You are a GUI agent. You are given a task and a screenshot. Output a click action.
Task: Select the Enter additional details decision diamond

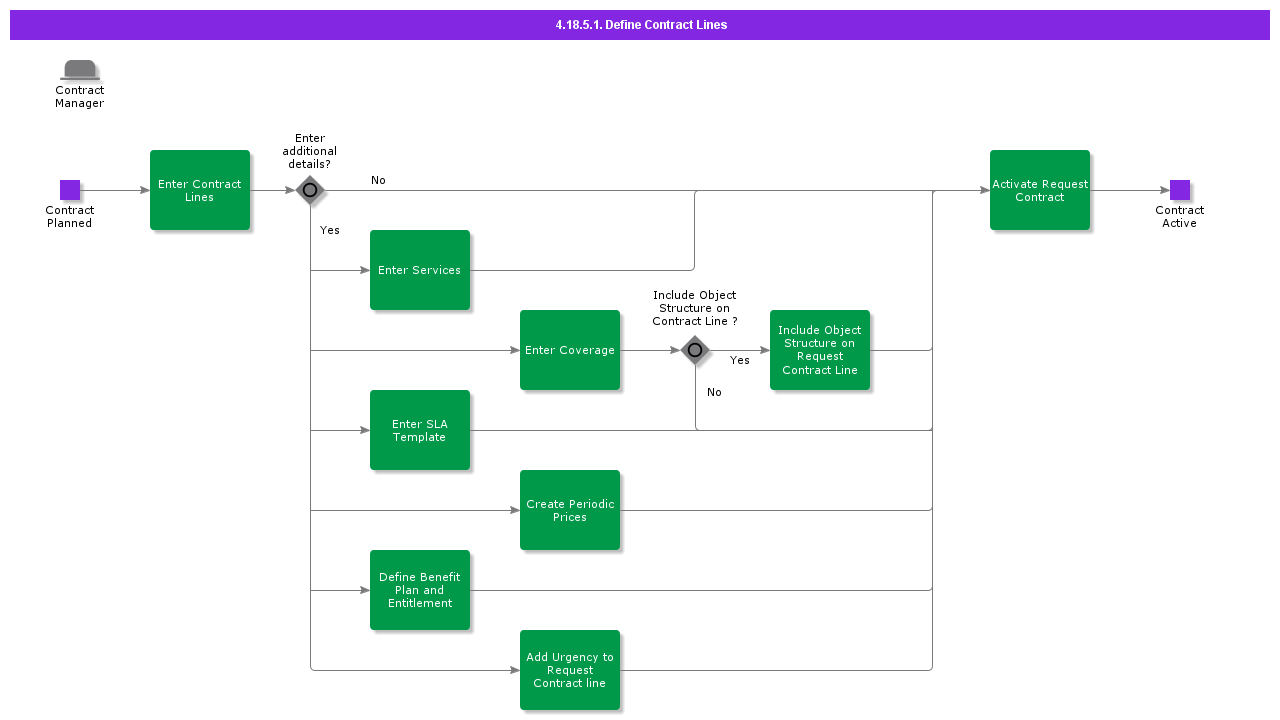coord(310,190)
